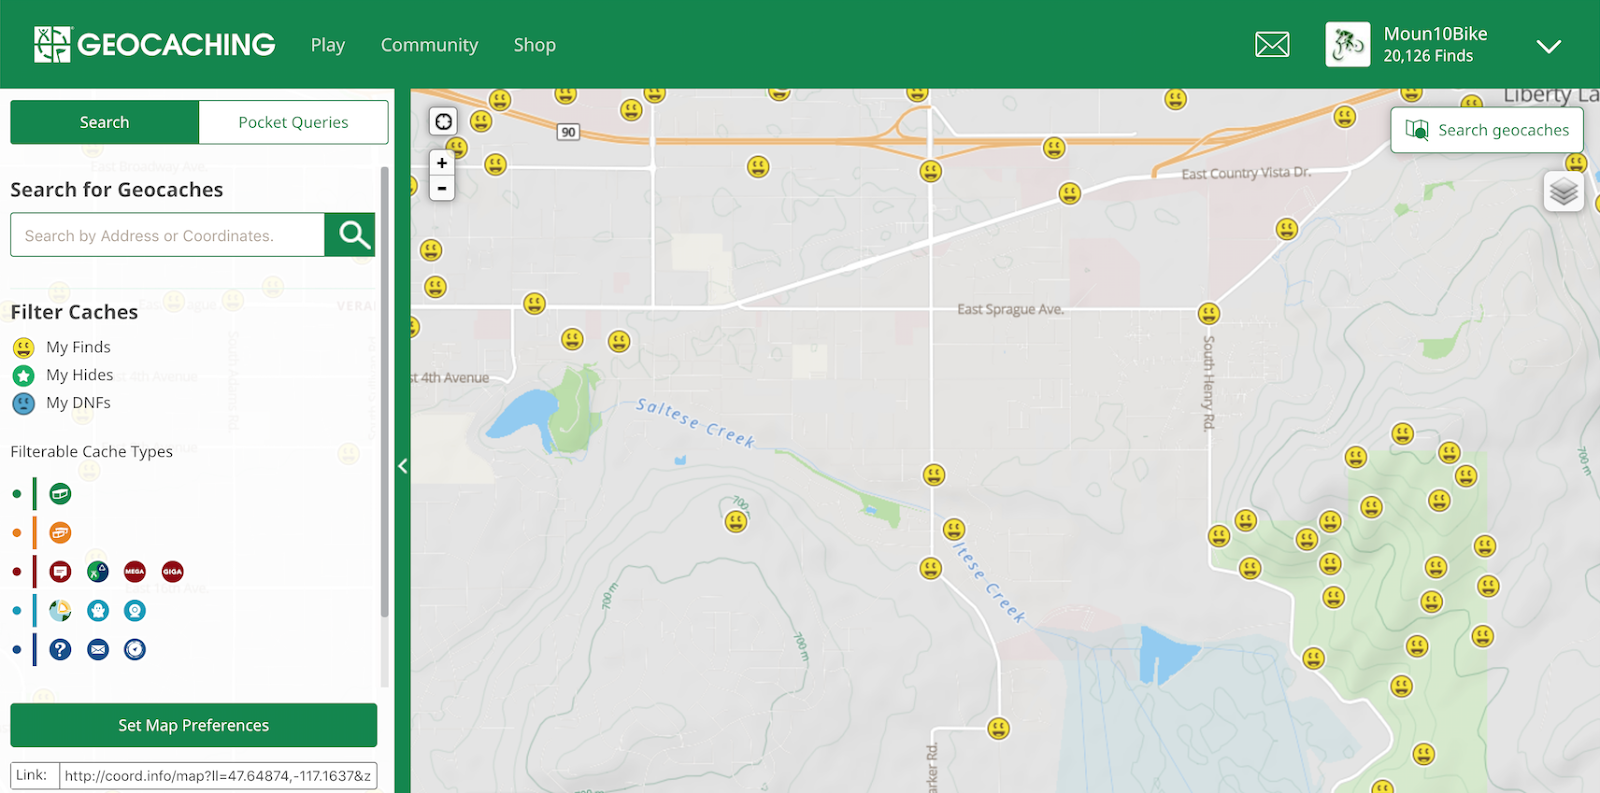This screenshot has height=793, width=1600.
Task: Filter by GIGA event cache icon
Action: 173,572
